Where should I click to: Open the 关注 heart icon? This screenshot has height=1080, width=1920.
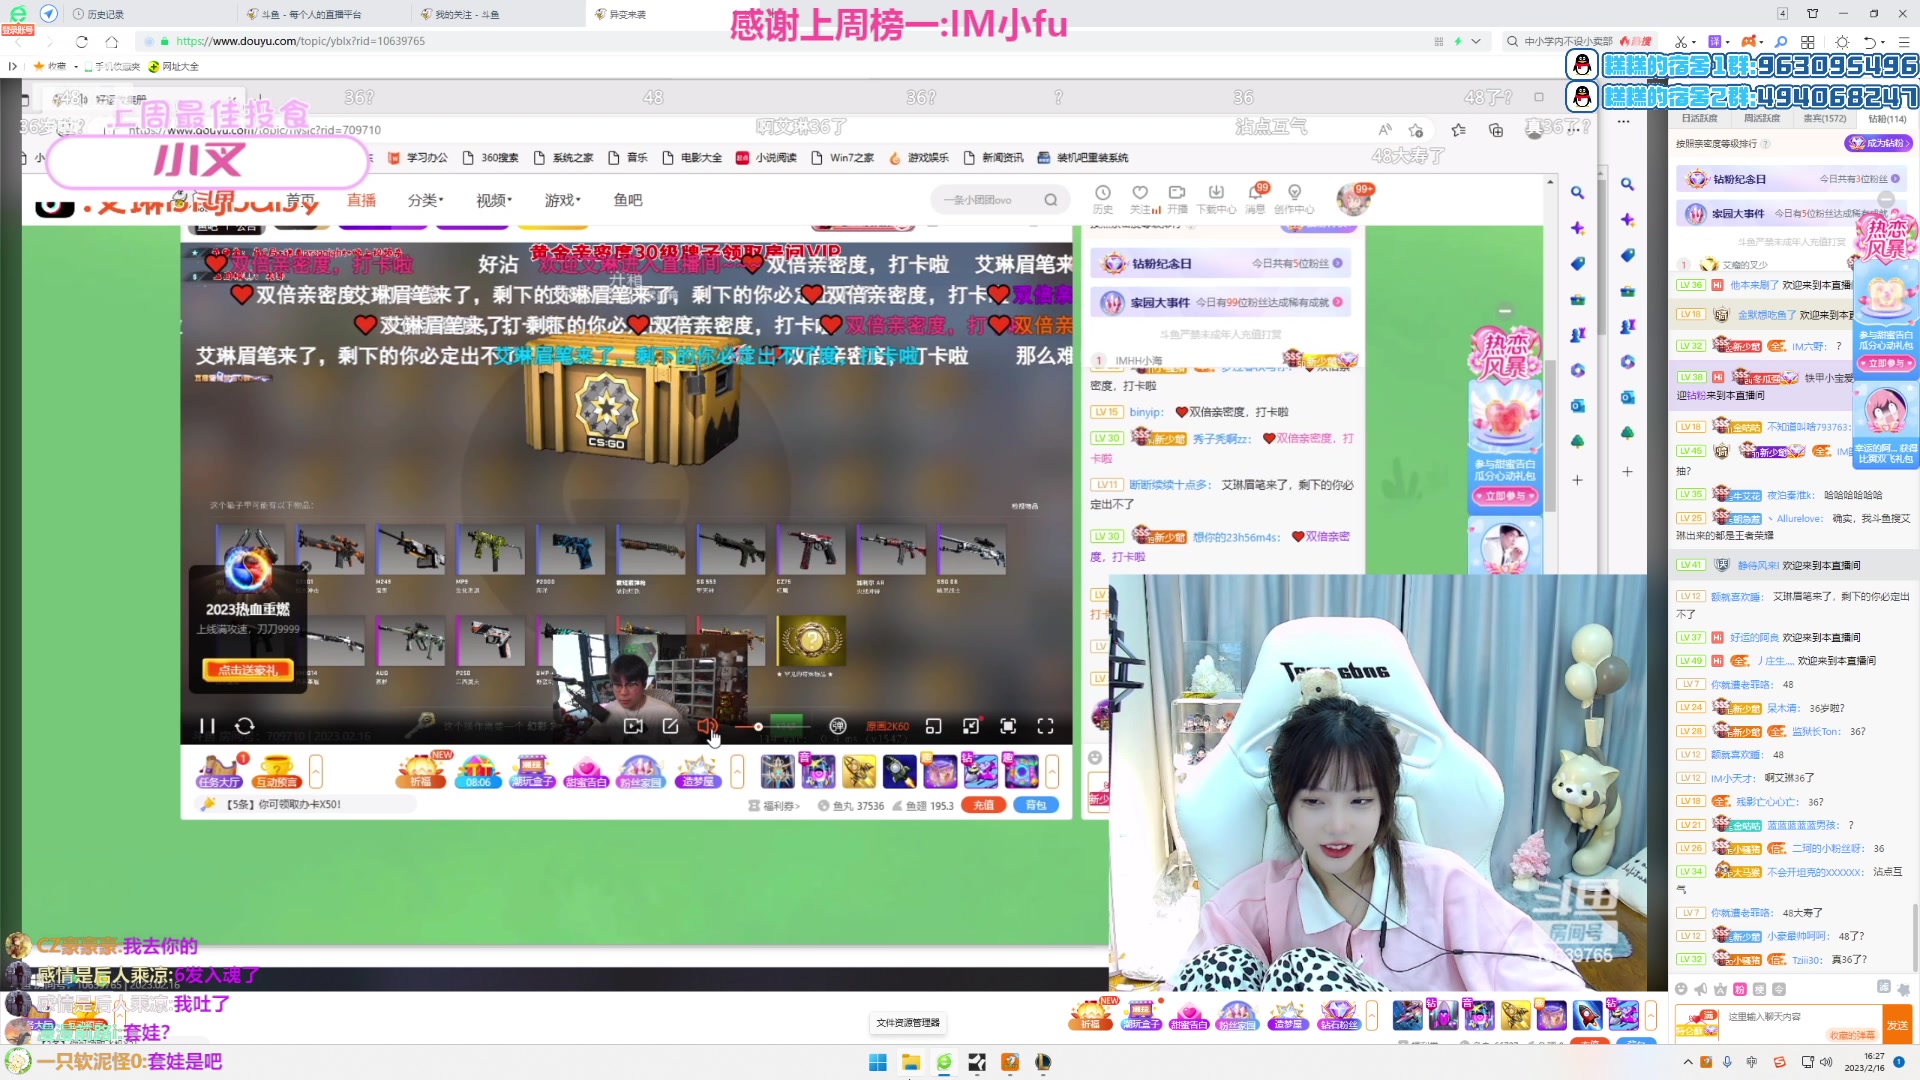[1140, 198]
